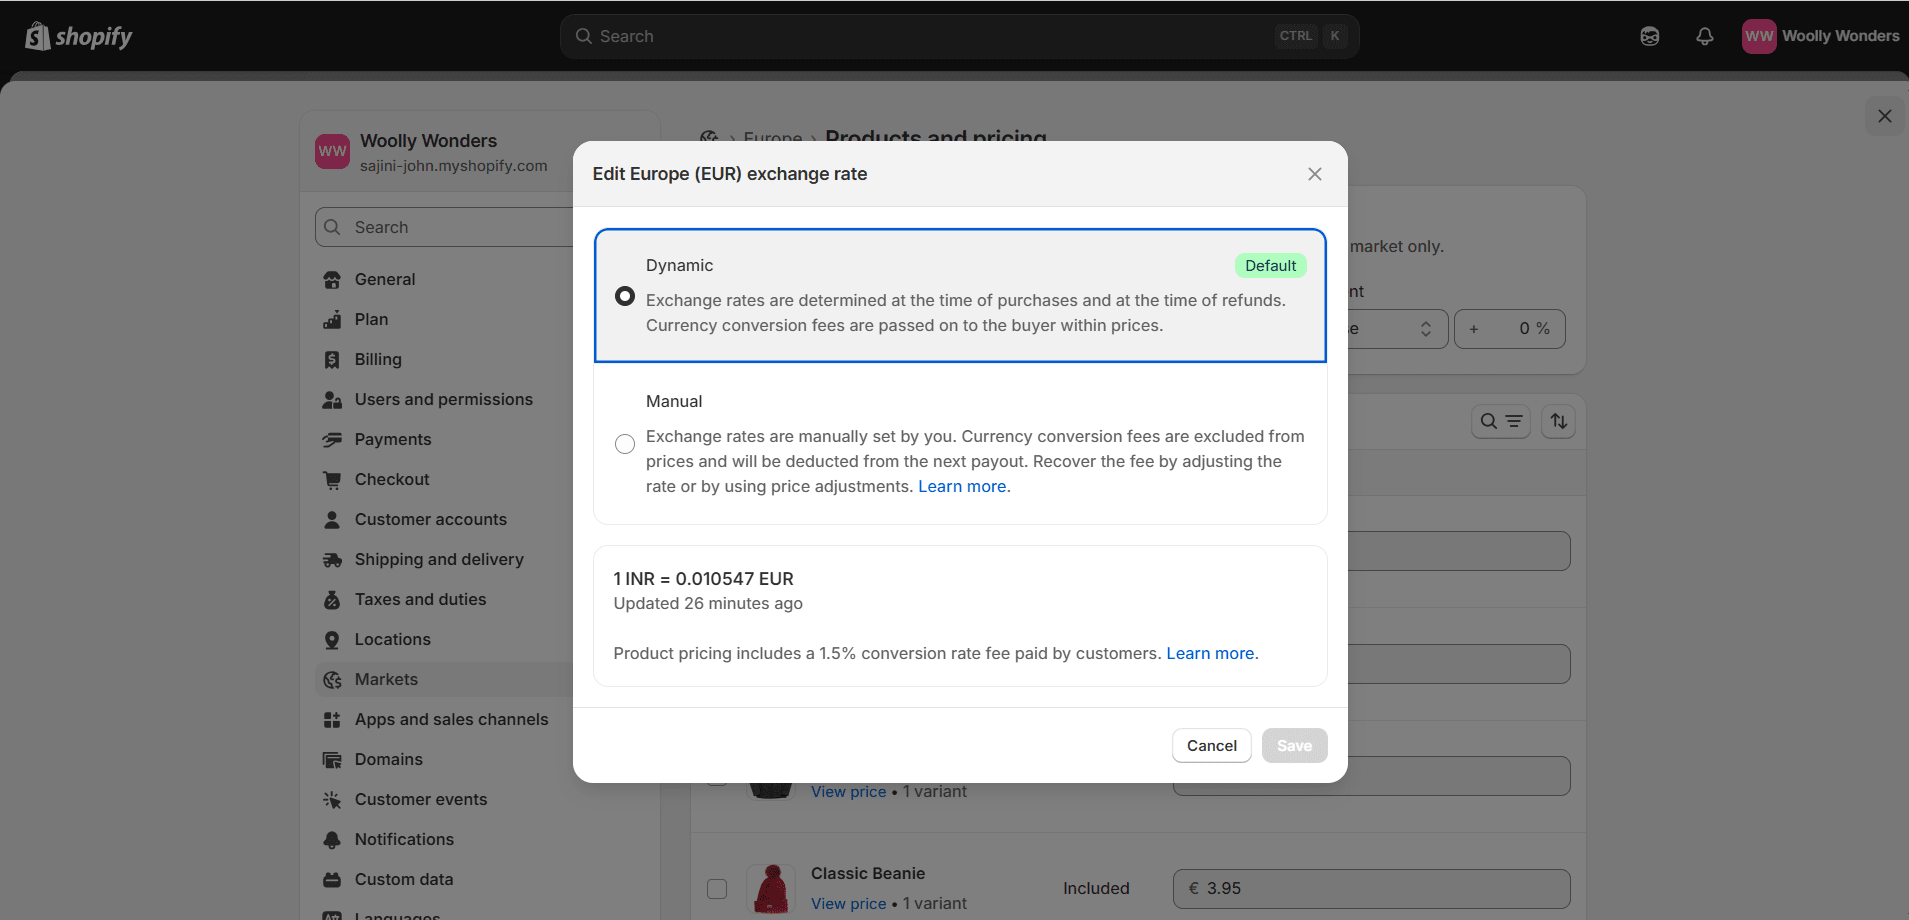1909x920 pixels.
Task: Click the Classic Beanie product thumbnail
Action: 771,888
